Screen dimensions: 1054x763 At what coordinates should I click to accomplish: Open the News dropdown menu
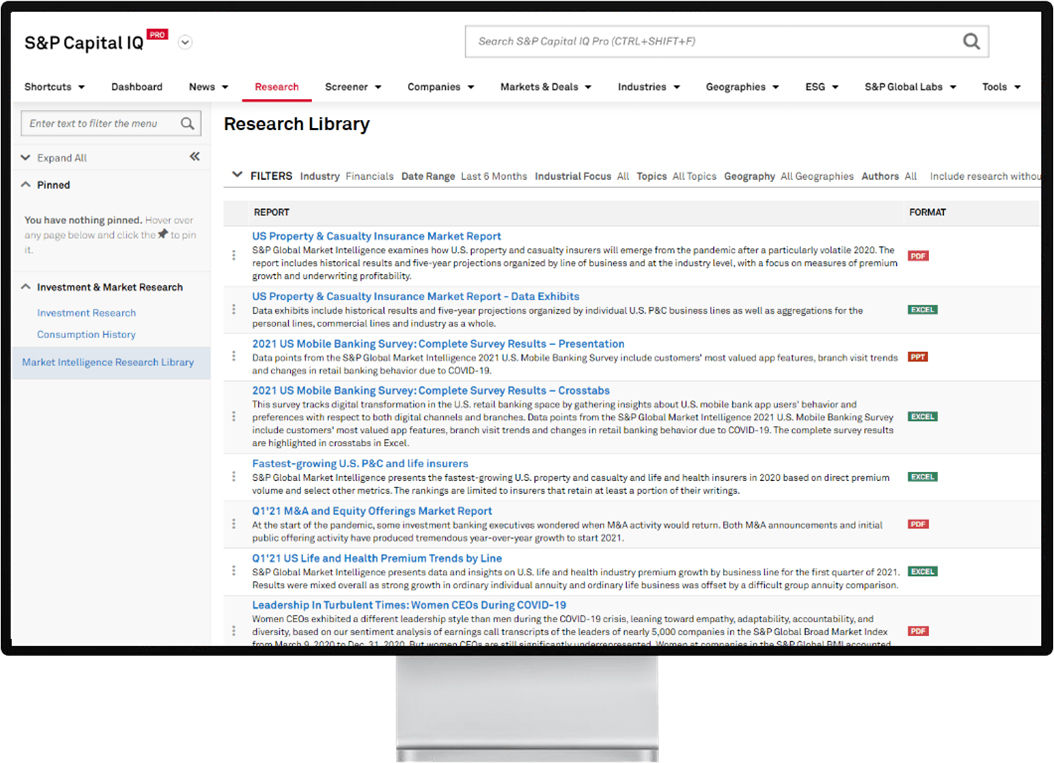point(208,87)
